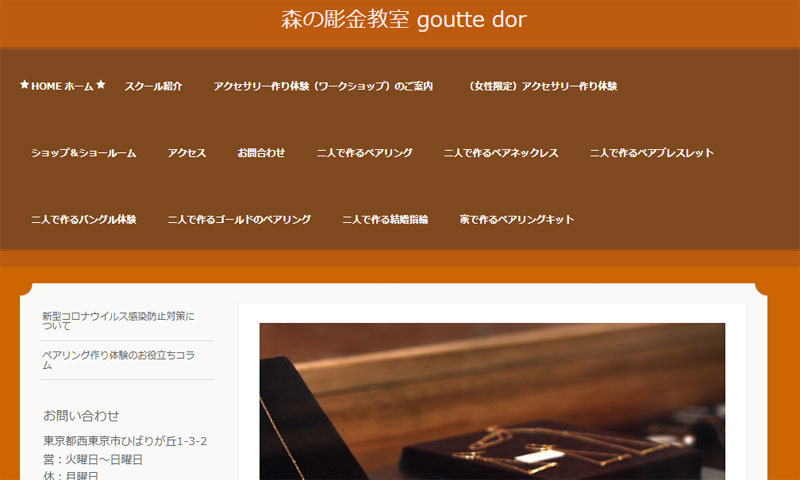Go to the HOME ホーム menu item
This screenshot has width=800, height=480.
point(63,86)
